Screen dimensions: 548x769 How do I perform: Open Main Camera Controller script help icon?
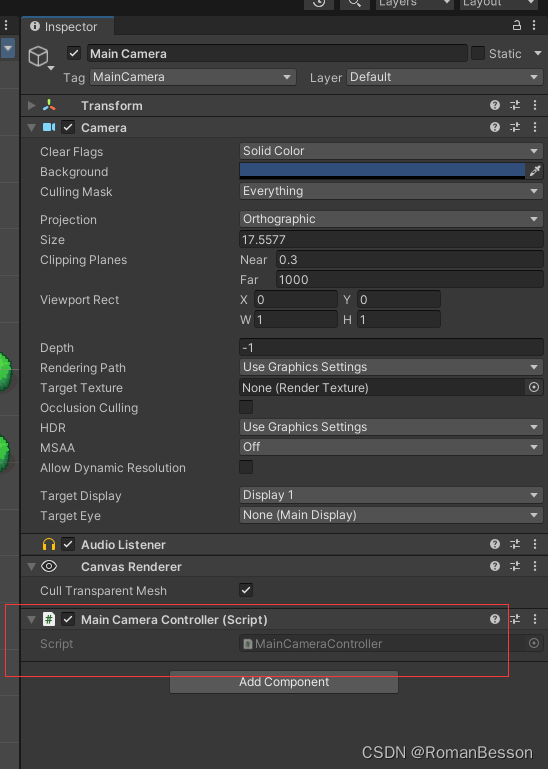coord(495,619)
